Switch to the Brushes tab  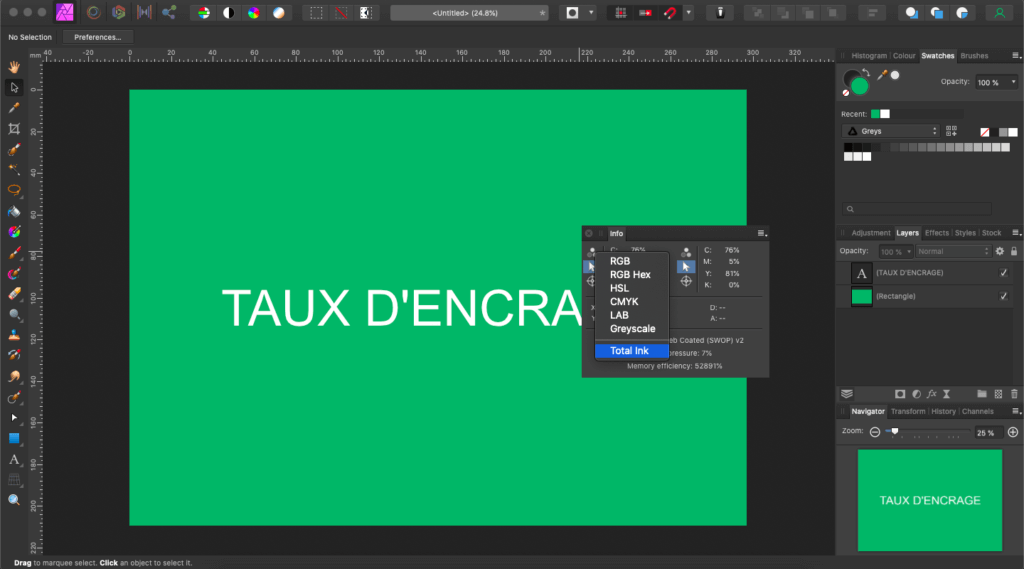click(974, 56)
